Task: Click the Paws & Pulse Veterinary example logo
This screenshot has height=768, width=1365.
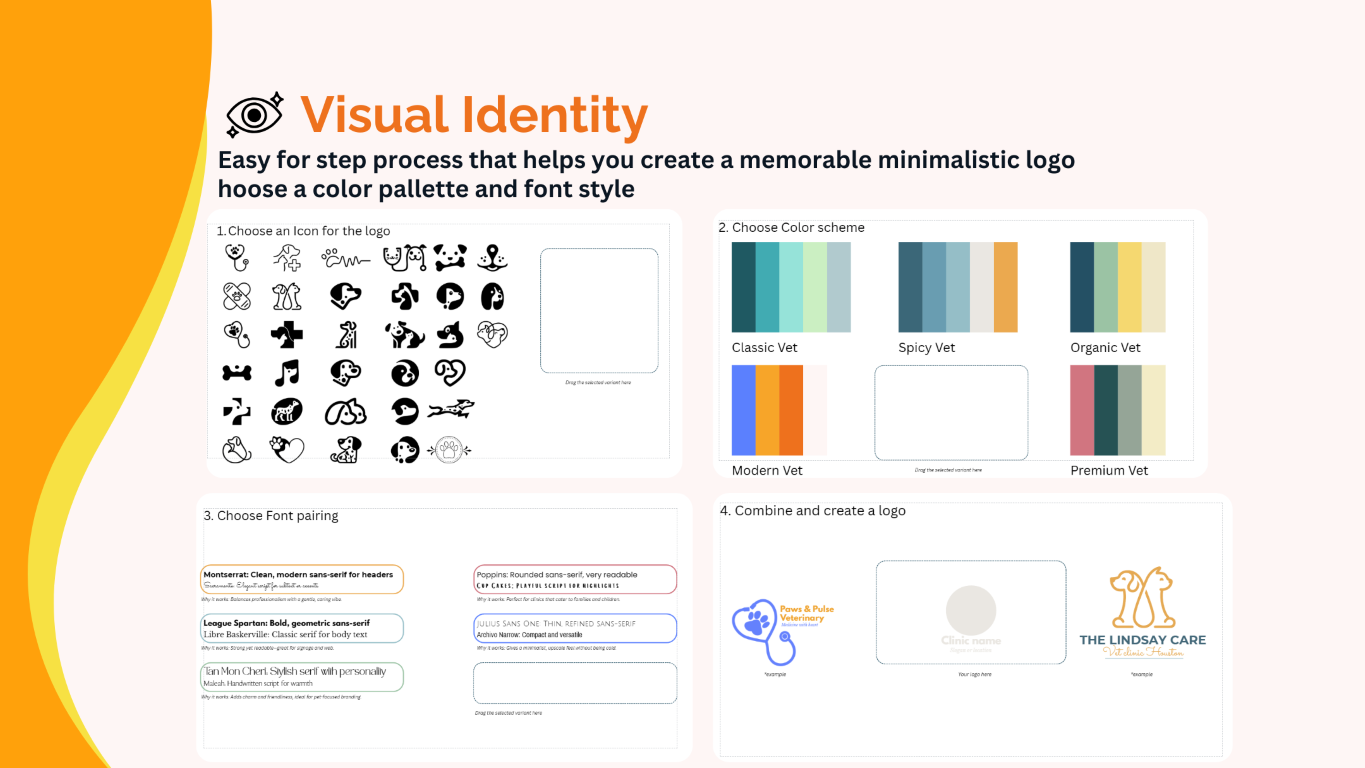Action: 782,628
